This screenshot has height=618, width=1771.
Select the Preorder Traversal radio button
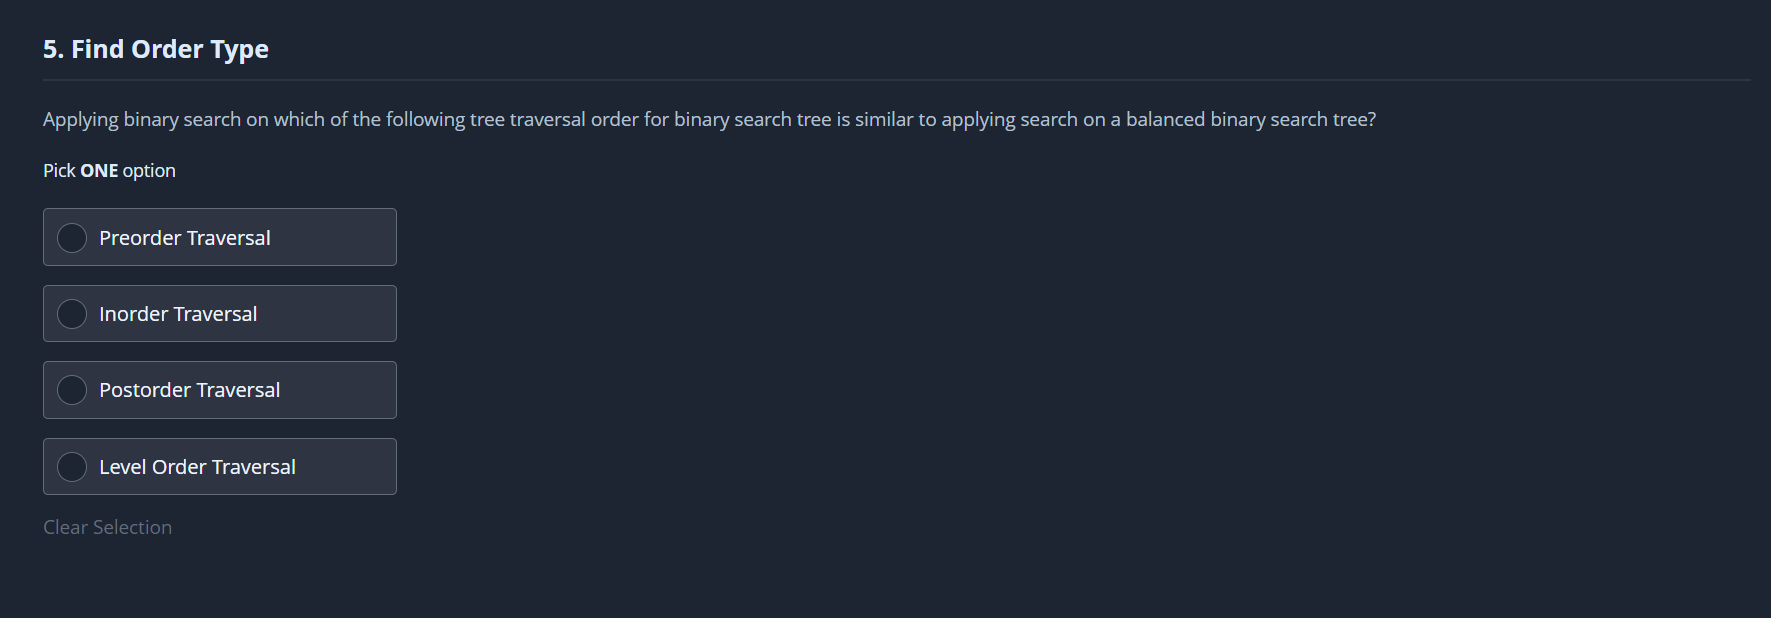pyautogui.click(x=72, y=238)
